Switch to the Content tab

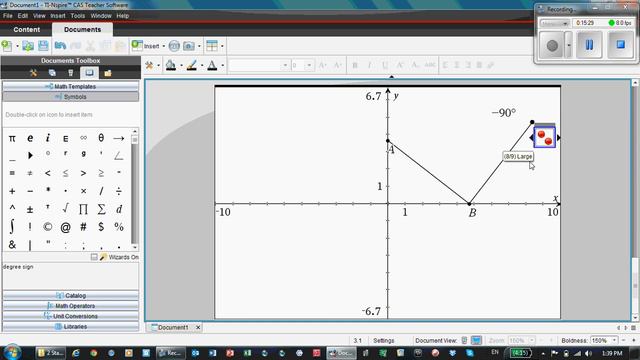(27, 29)
